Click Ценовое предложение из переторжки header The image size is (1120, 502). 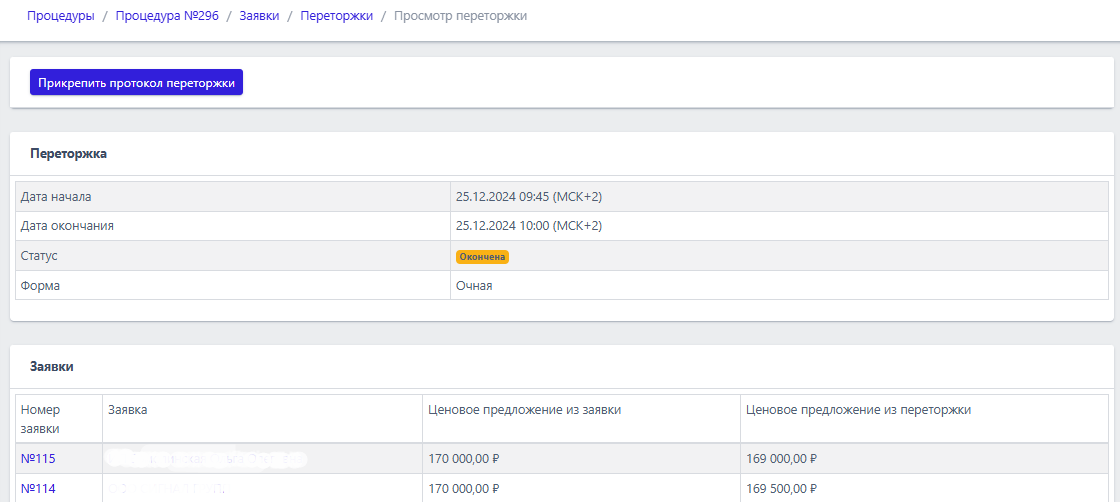858,410
